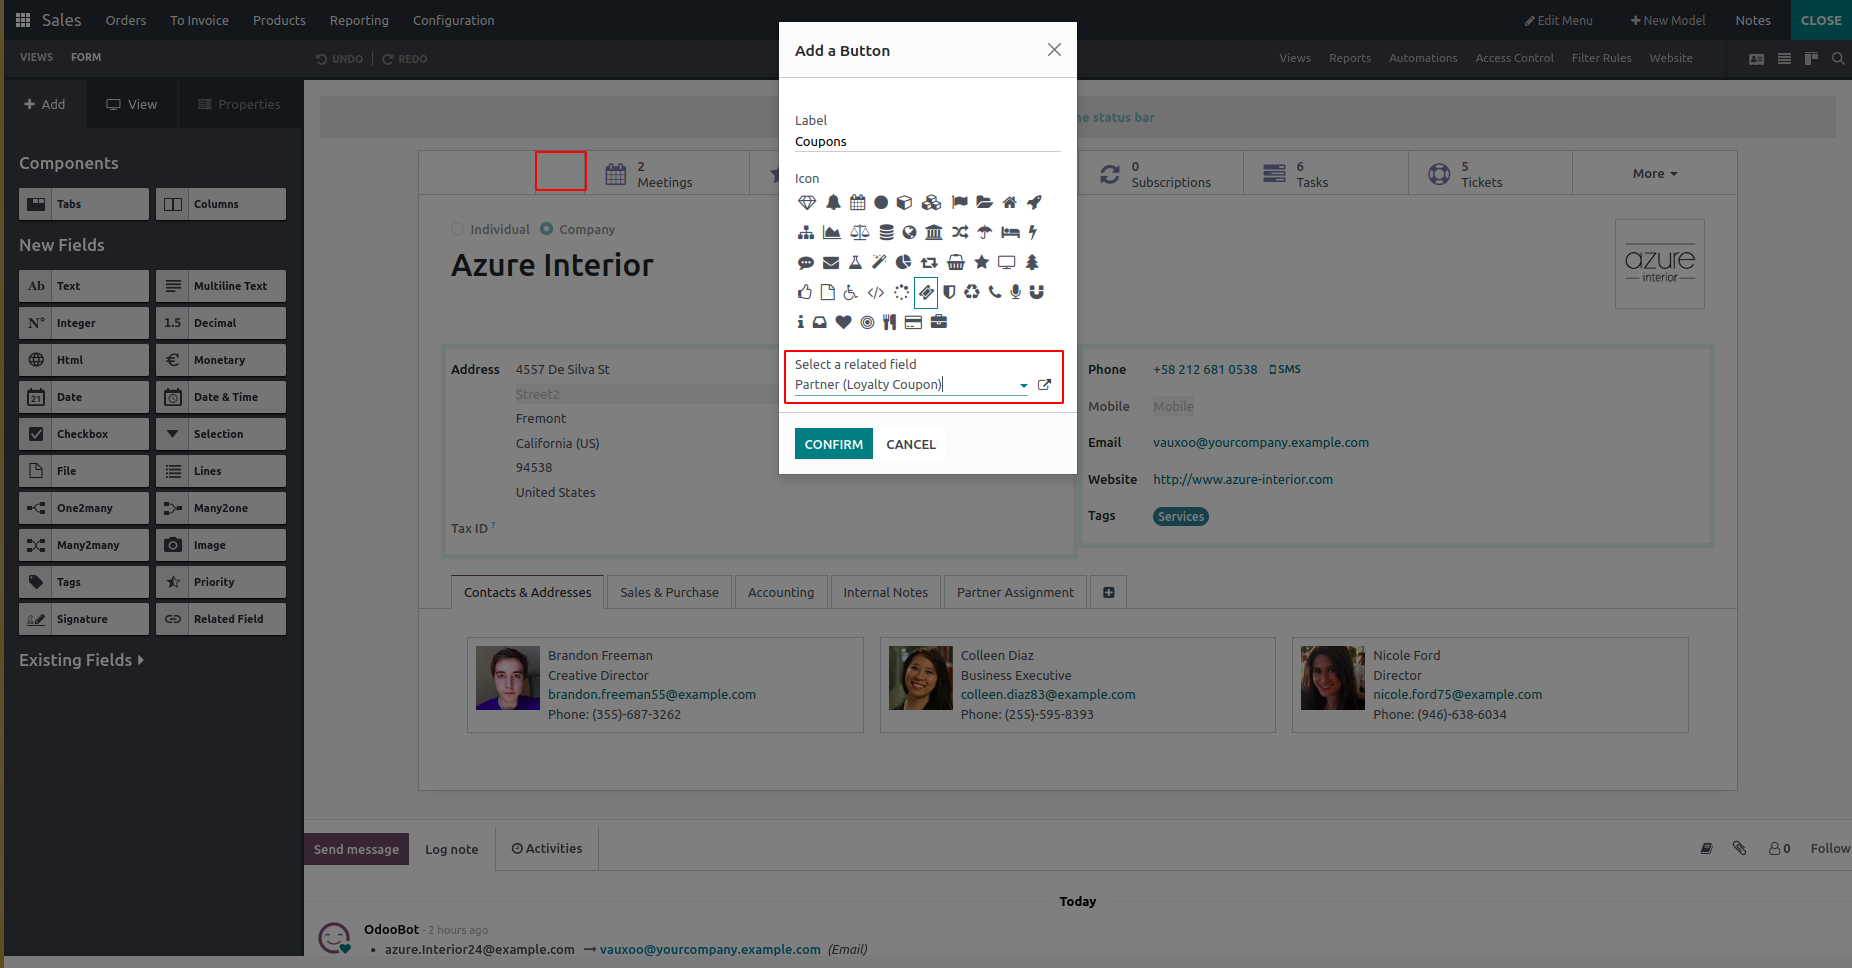
Task: Select the shopping basket icon
Action: point(956,263)
